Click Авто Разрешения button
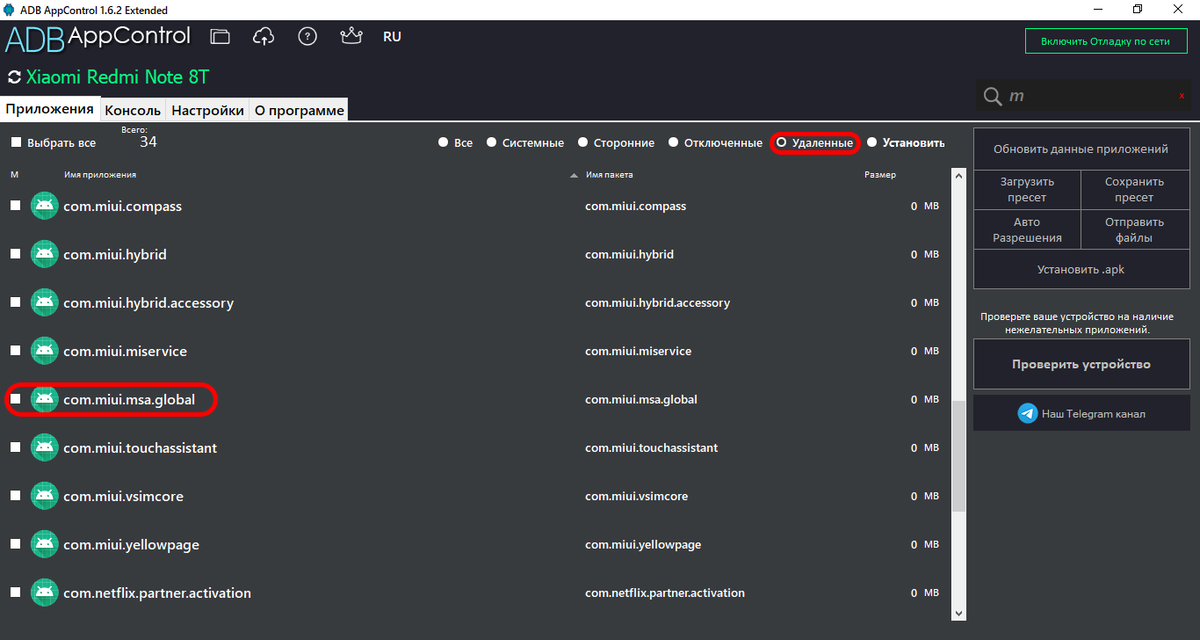 (x=1027, y=230)
